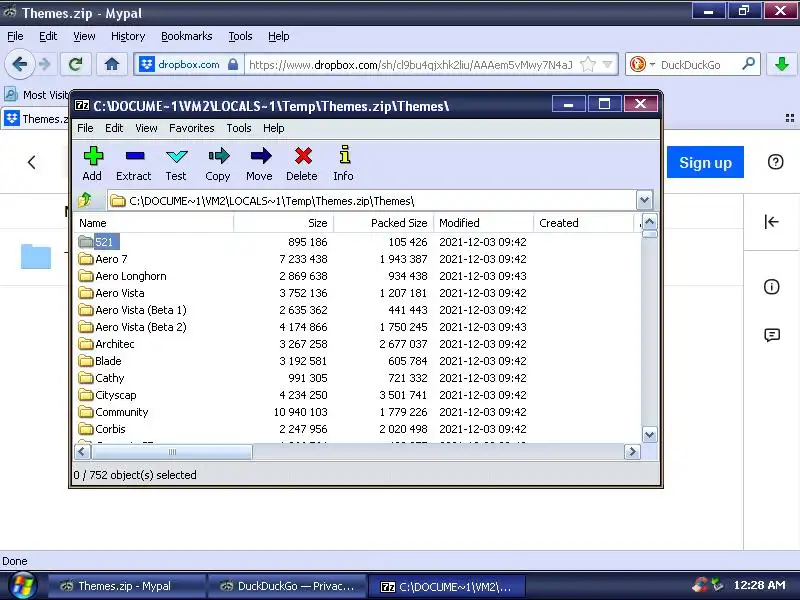Switch to DuckDuckGo taskbar window
The image size is (800, 600).
click(287, 586)
